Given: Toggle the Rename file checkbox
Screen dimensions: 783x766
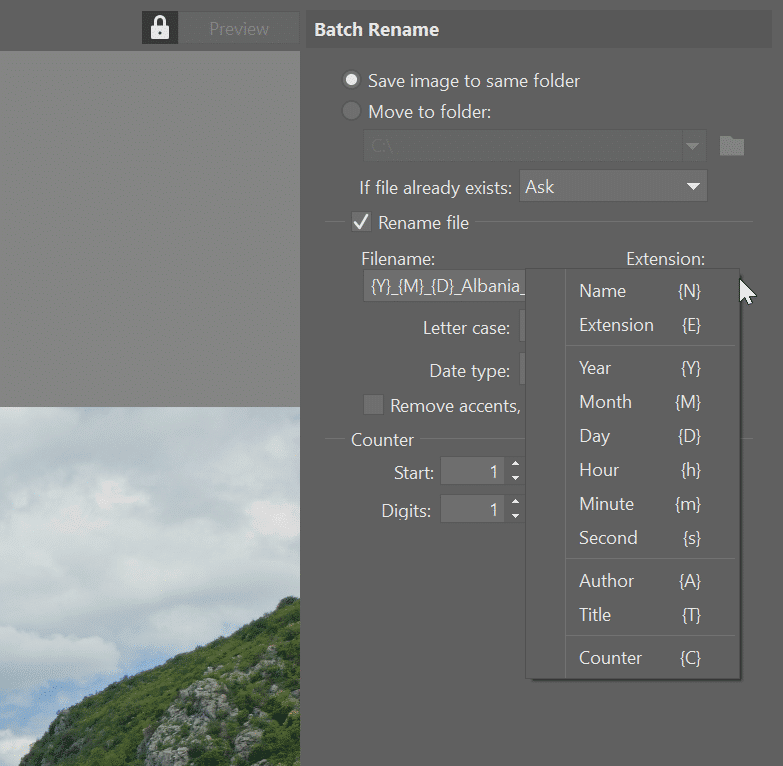Looking at the screenshot, I should (x=361, y=222).
